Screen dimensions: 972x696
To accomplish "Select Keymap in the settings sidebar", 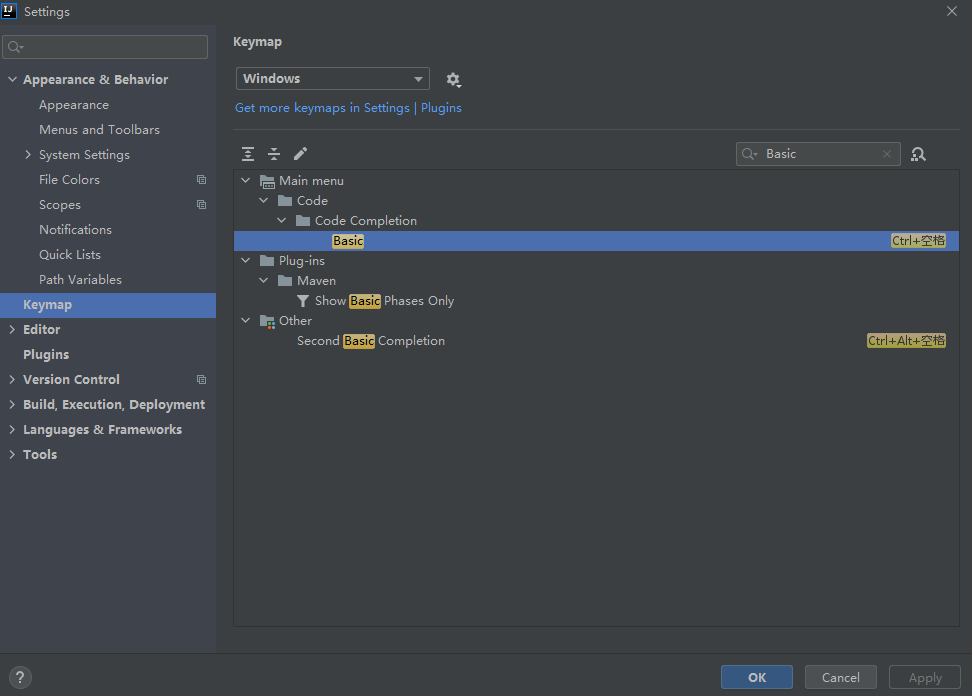I will (x=108, y=305).
